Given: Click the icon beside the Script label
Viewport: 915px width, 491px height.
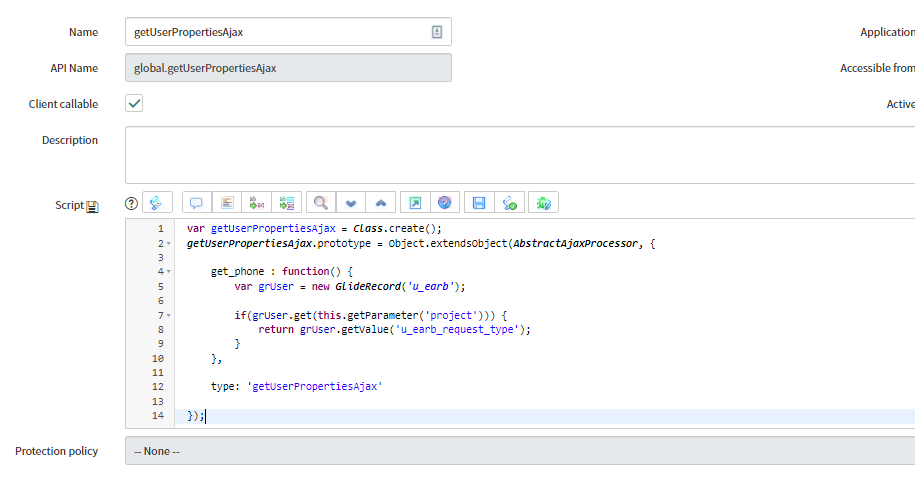Looking at the screenshot, I should 92,206.
